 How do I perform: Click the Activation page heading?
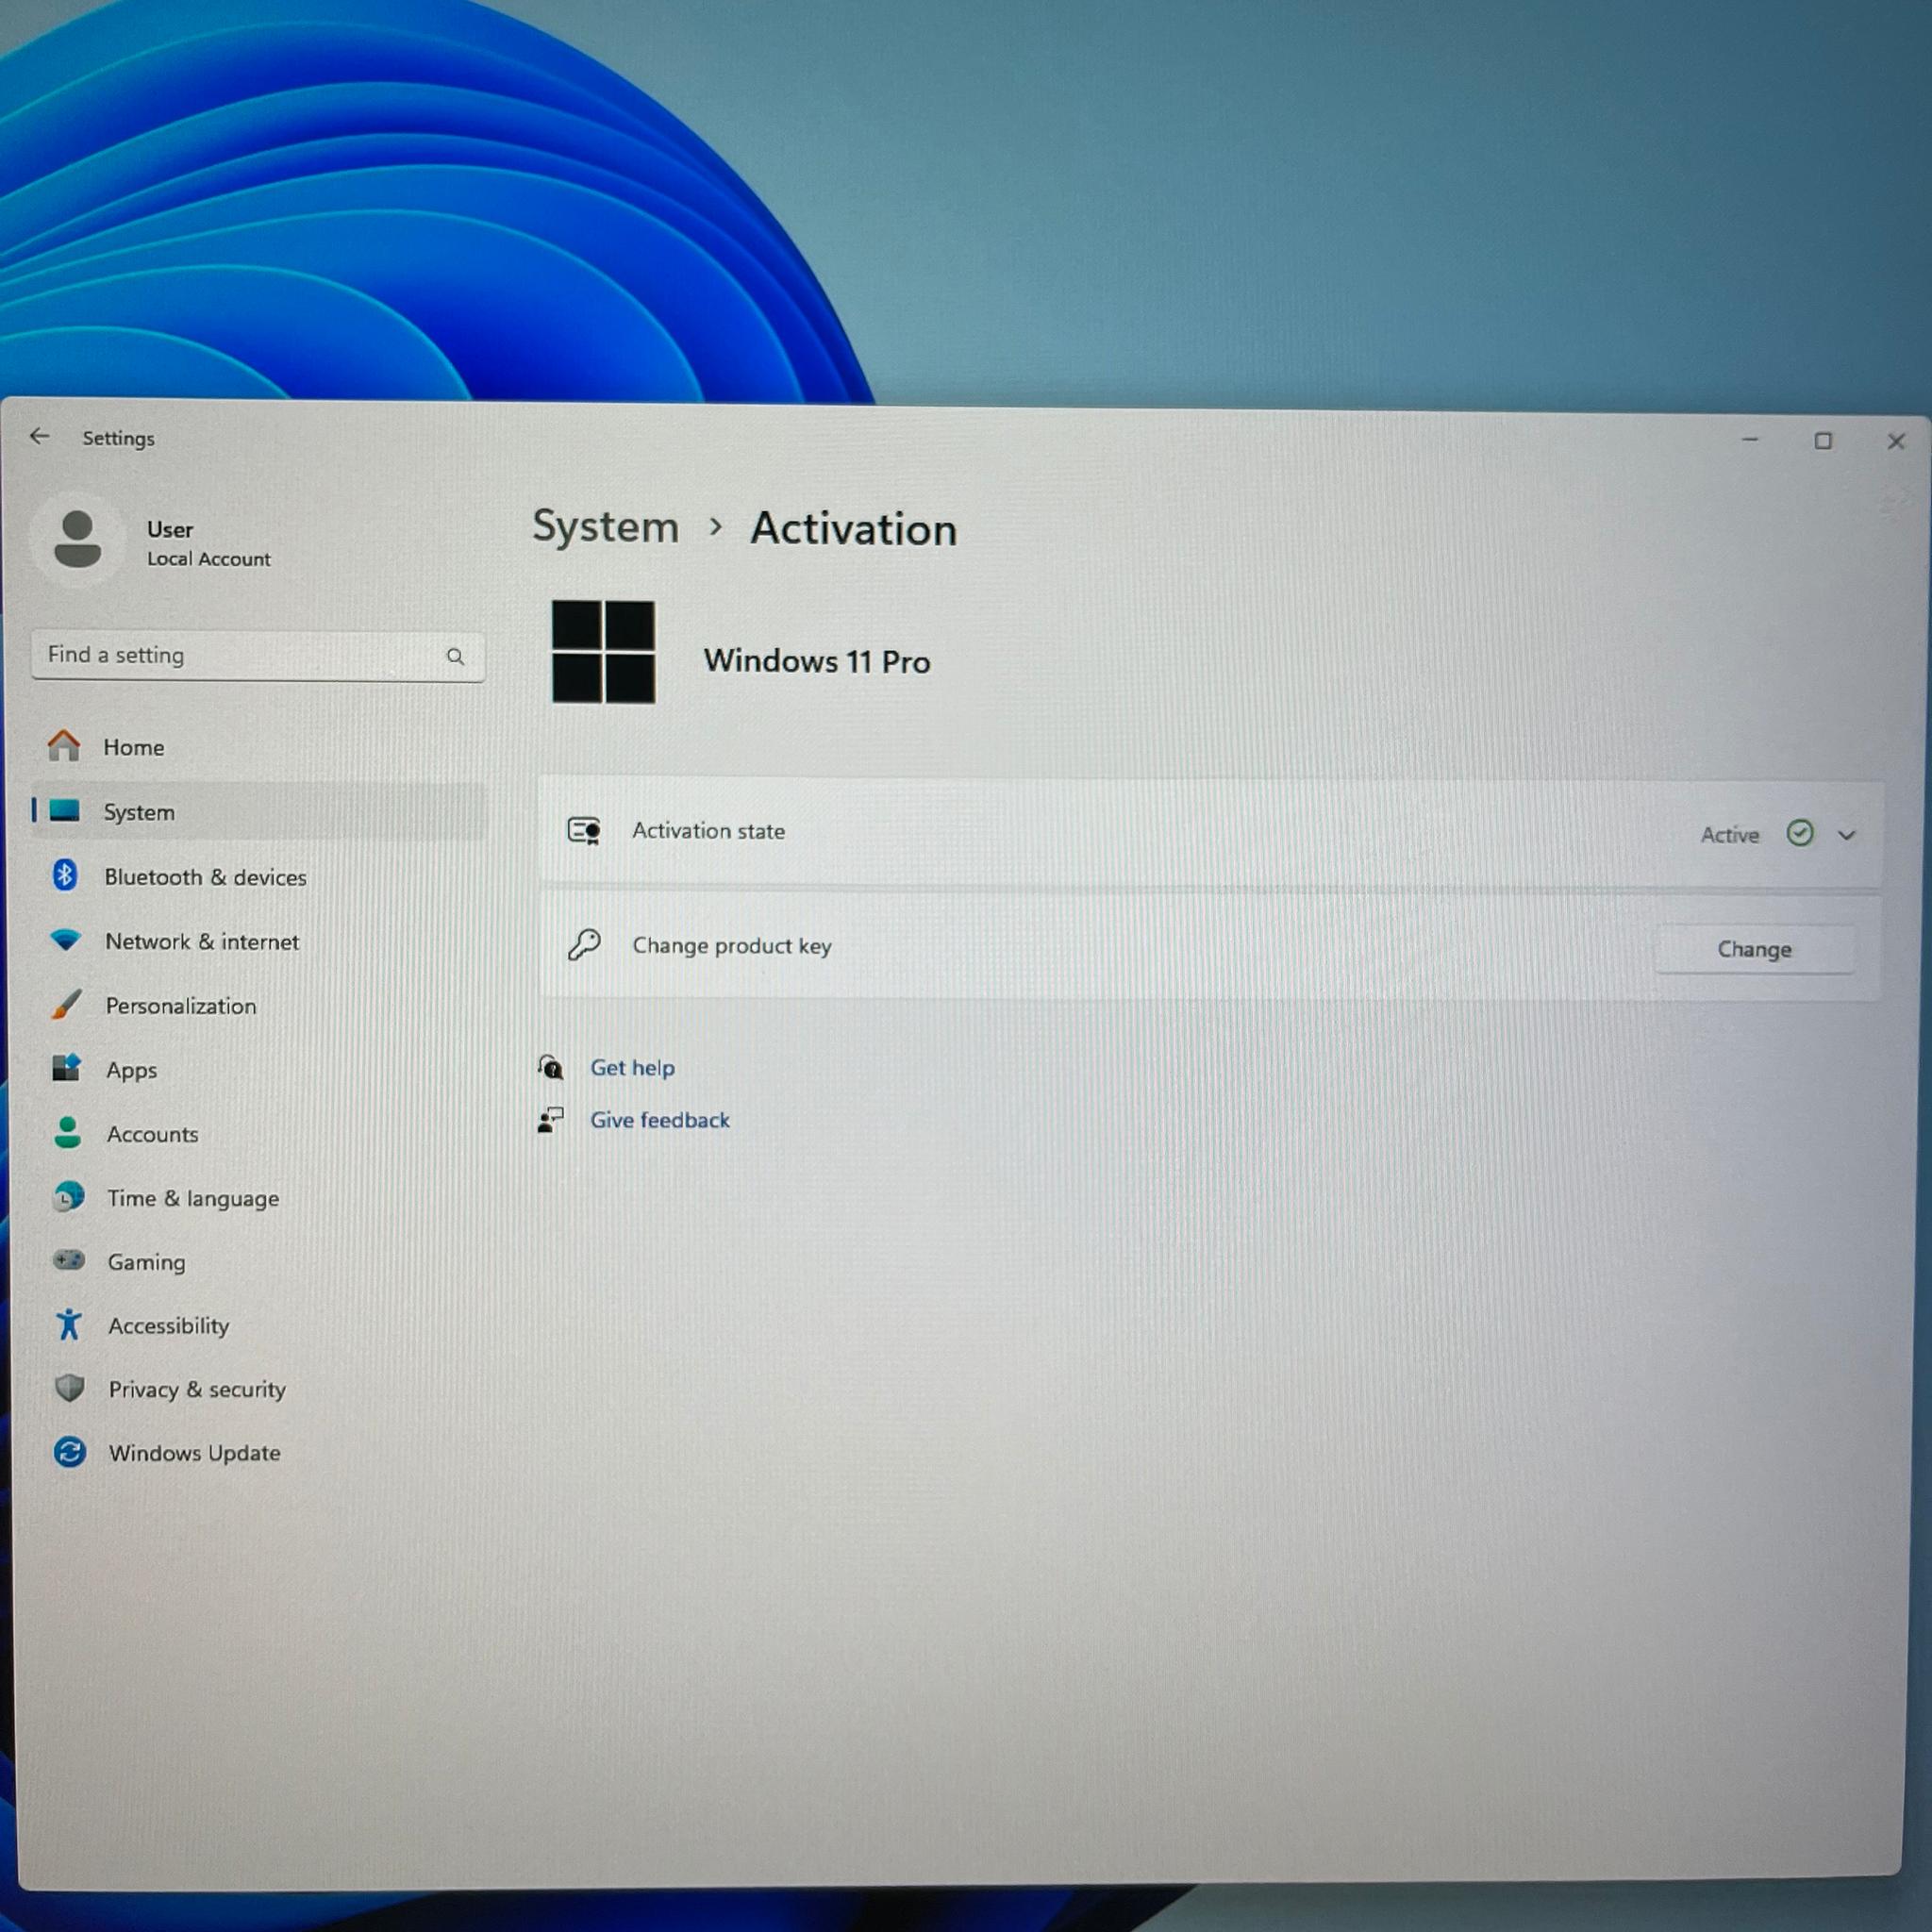click(853, 529)
